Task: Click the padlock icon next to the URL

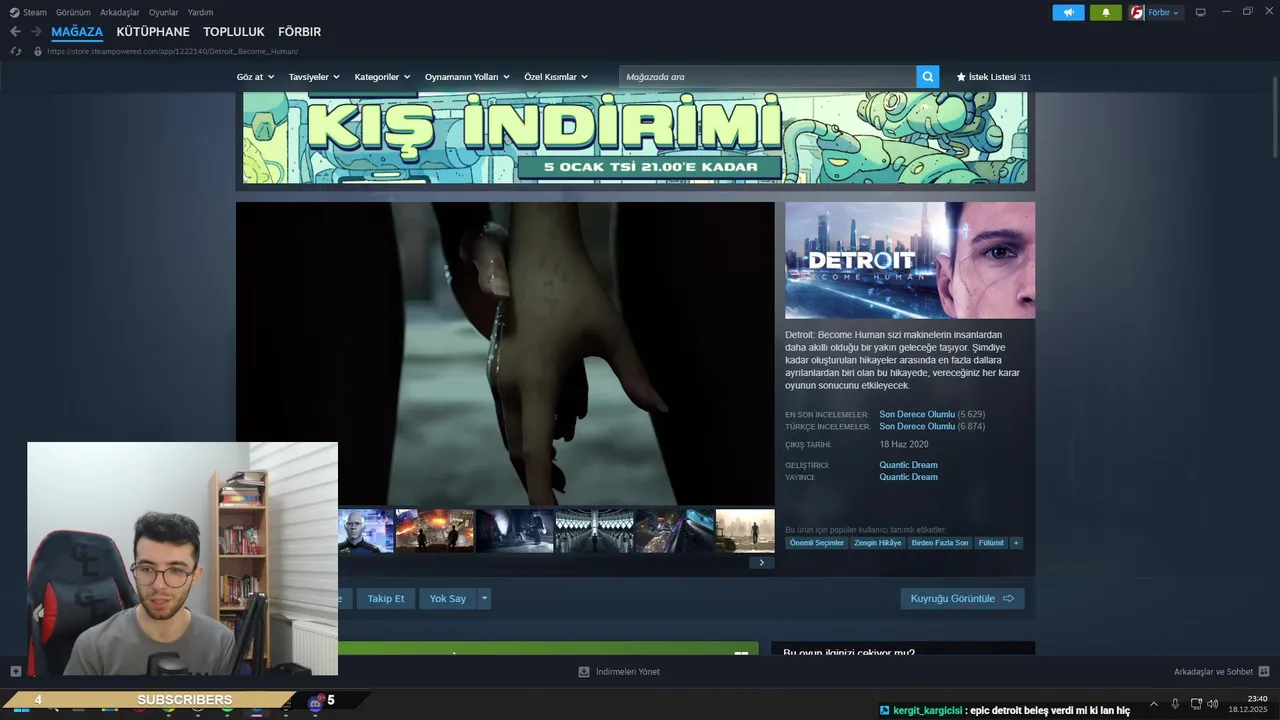Action: click(x=38, y=51)
